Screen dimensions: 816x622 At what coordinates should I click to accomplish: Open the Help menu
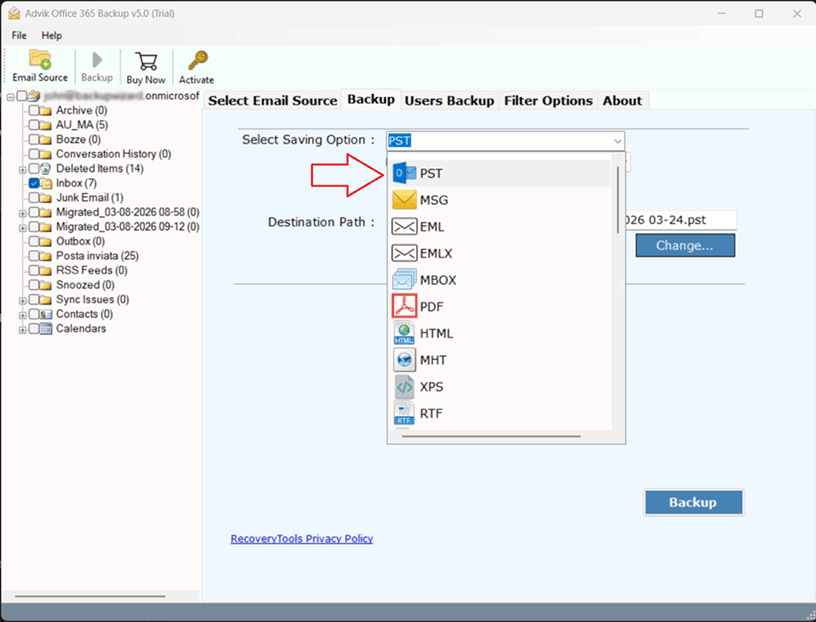pos(52,35)
